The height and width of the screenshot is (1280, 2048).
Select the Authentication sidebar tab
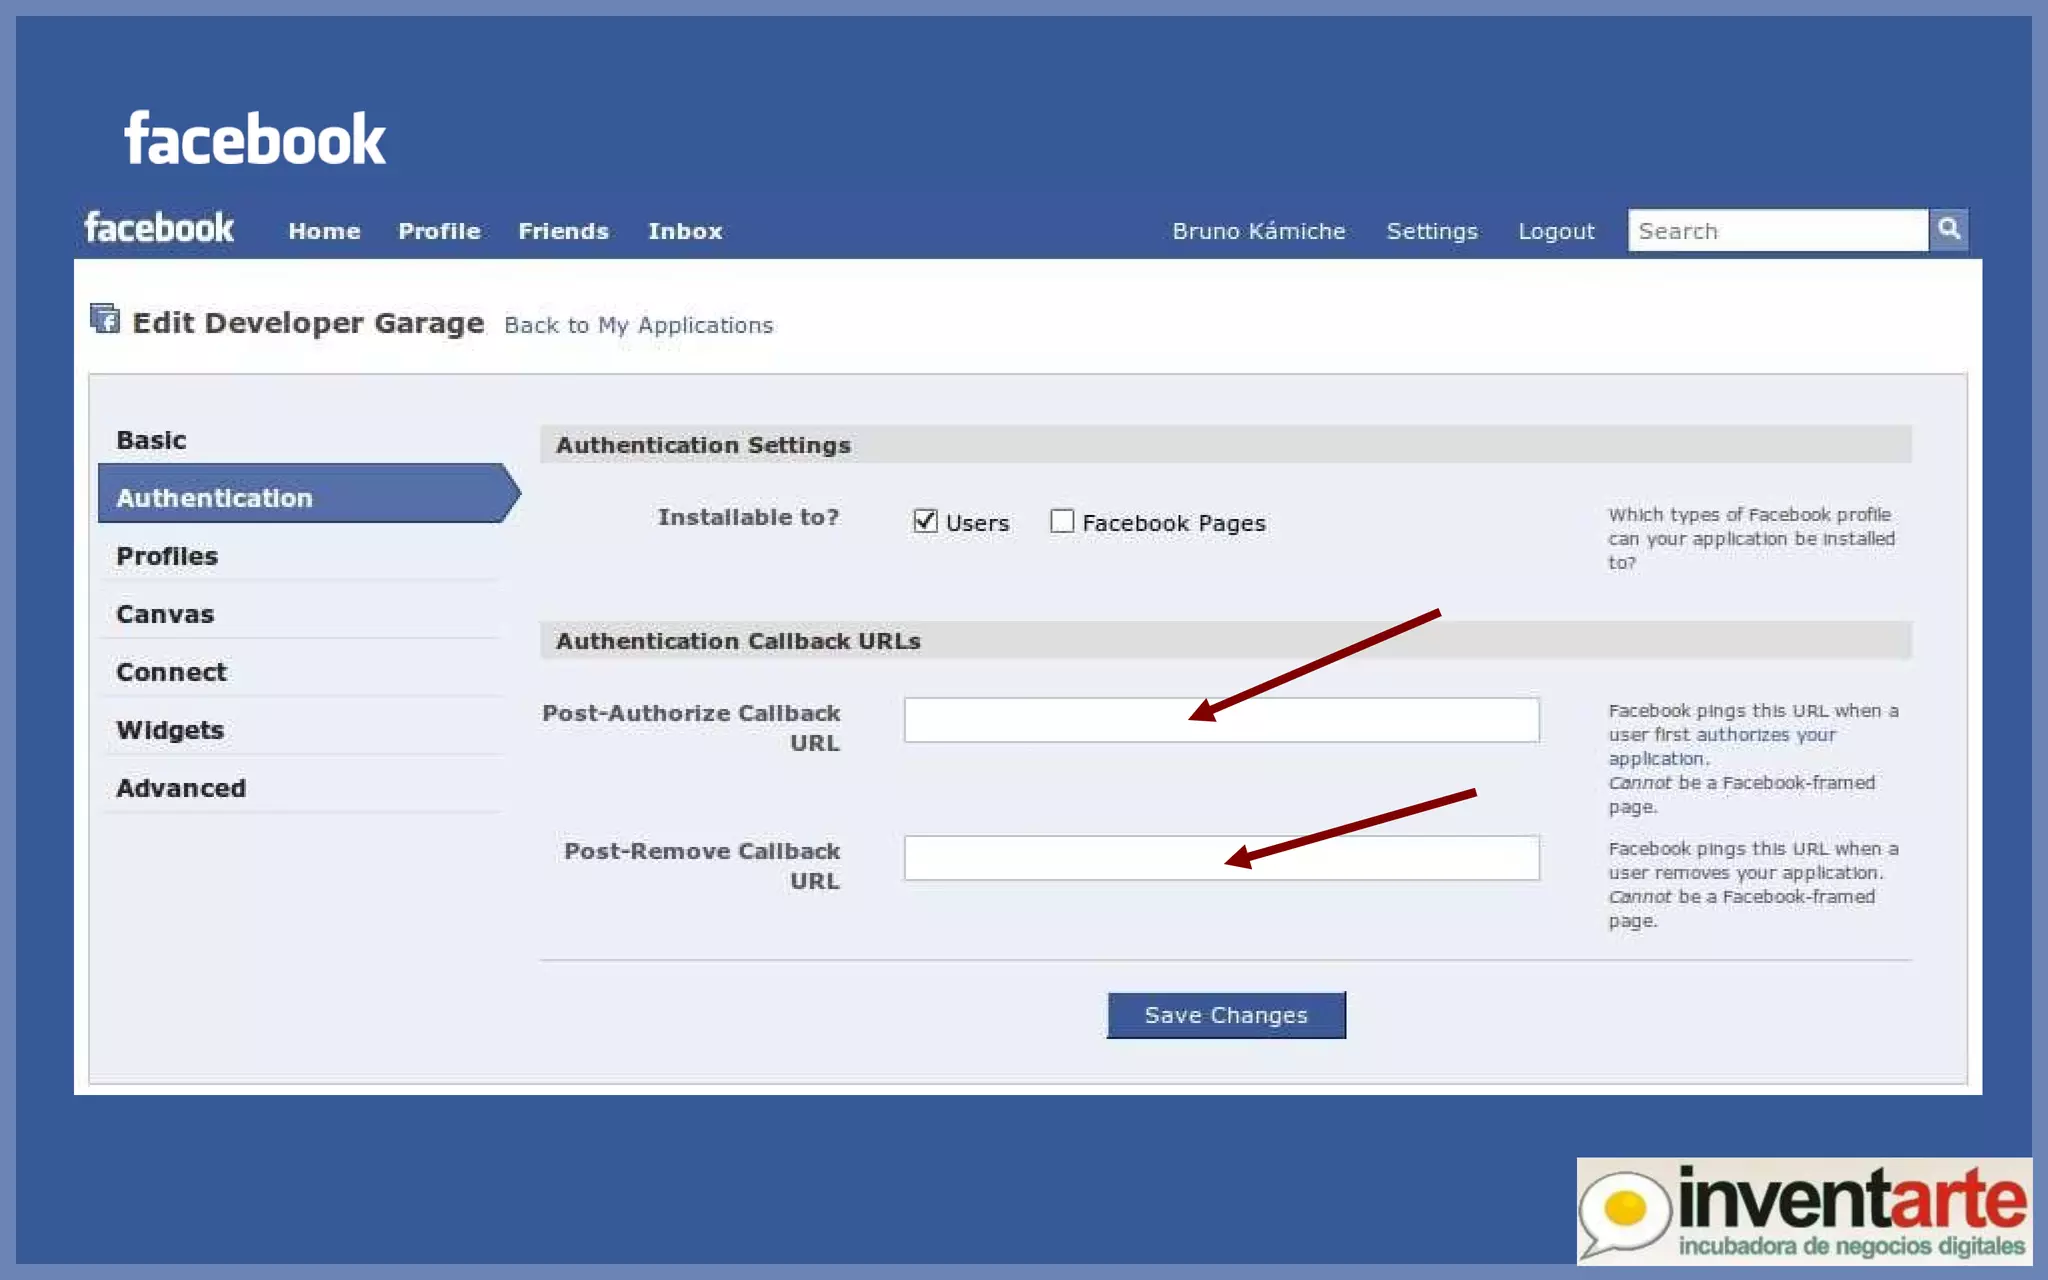pyautogui.click(x=215, y=498)
